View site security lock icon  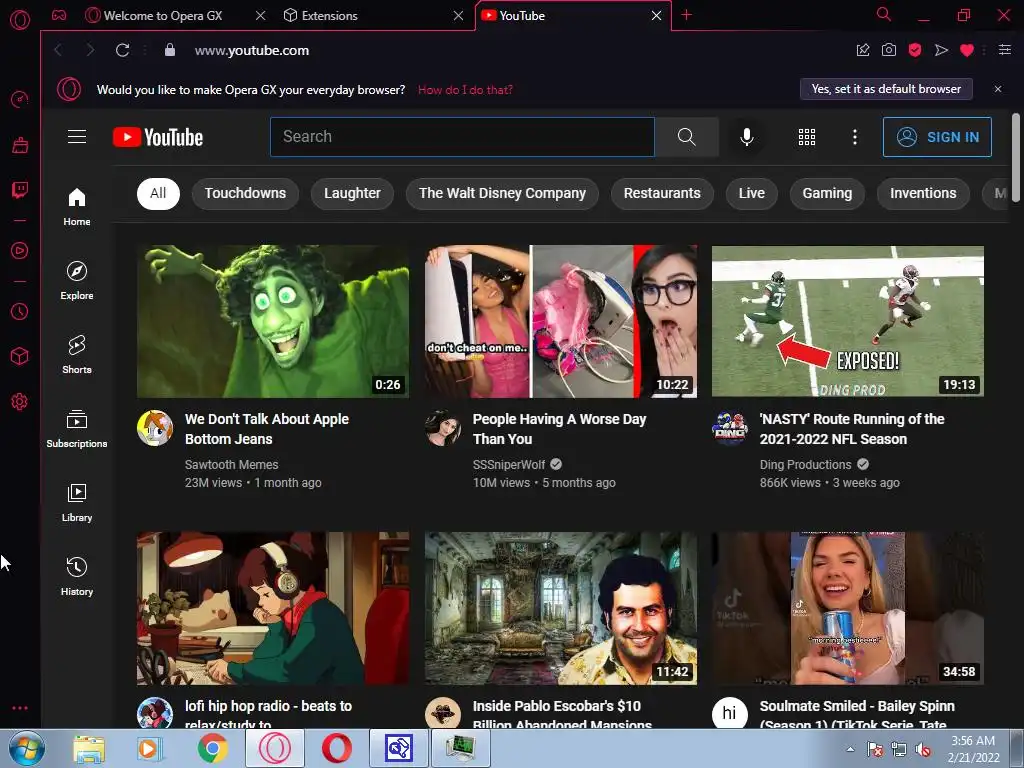click(x=170, y=50)
